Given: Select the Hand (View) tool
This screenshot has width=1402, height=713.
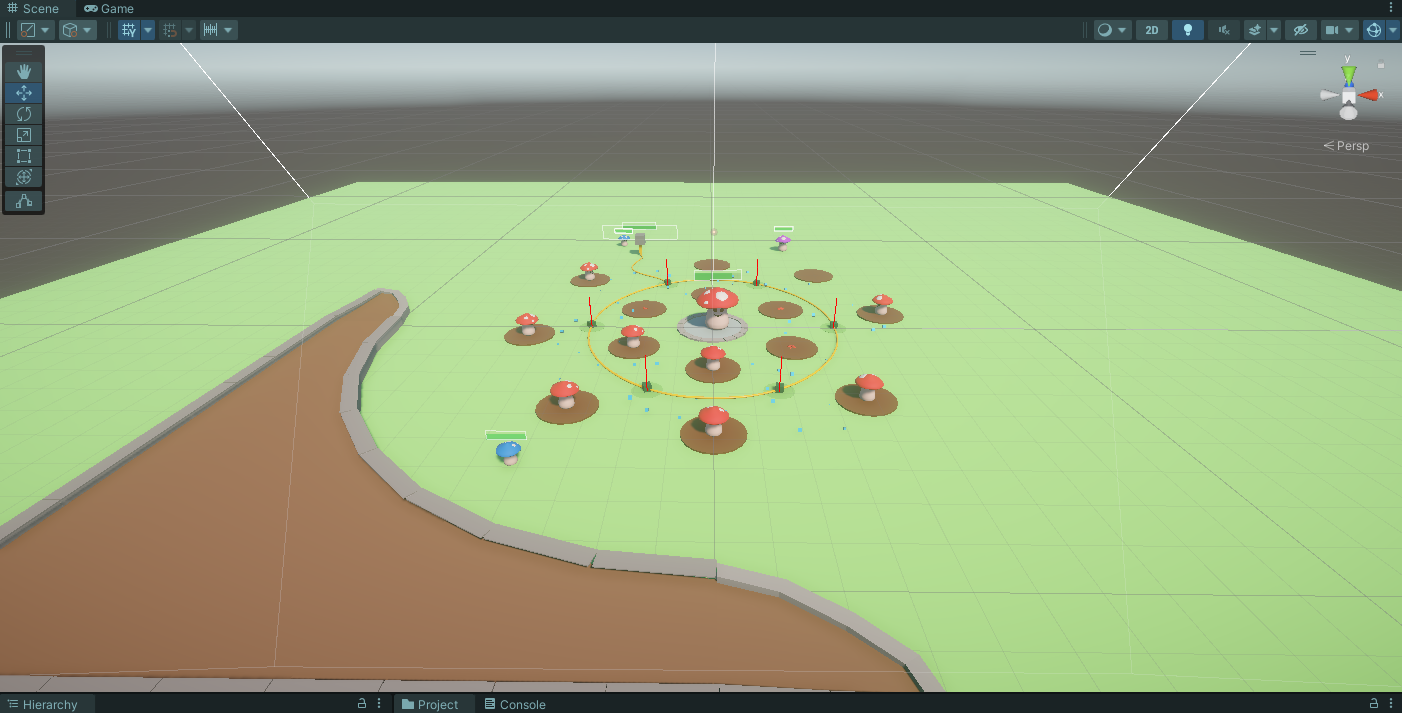Looking at the screenshot, I should 23,70.
